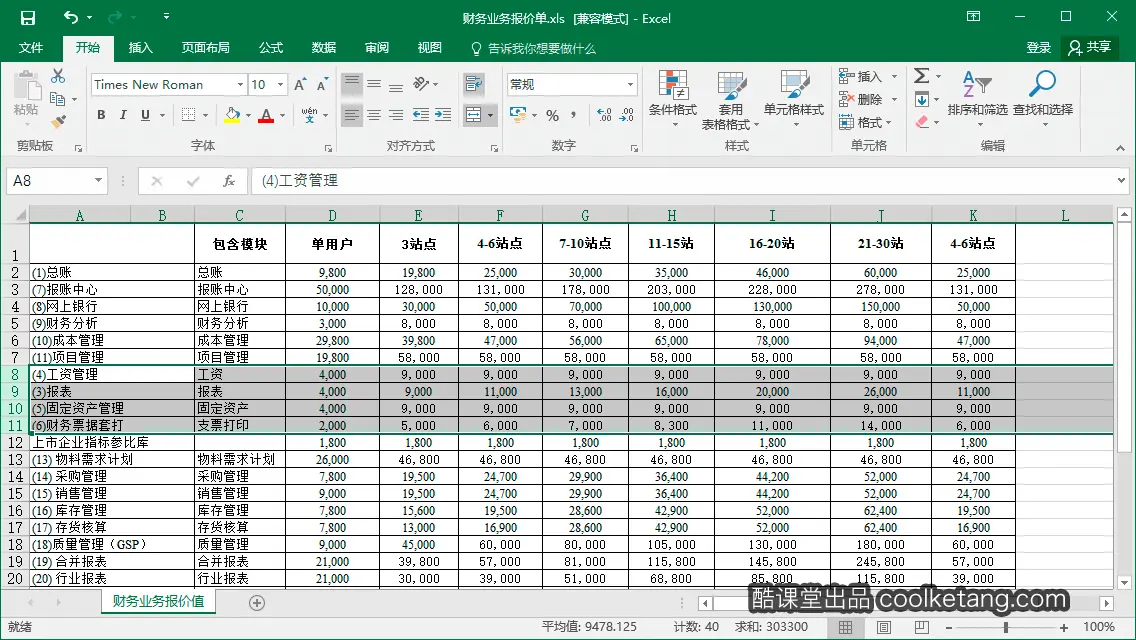The height and width of the screenshot is (640, 1136).
Task: Click the Copy icon in clipboard group
Action: (x=57, y=99)
